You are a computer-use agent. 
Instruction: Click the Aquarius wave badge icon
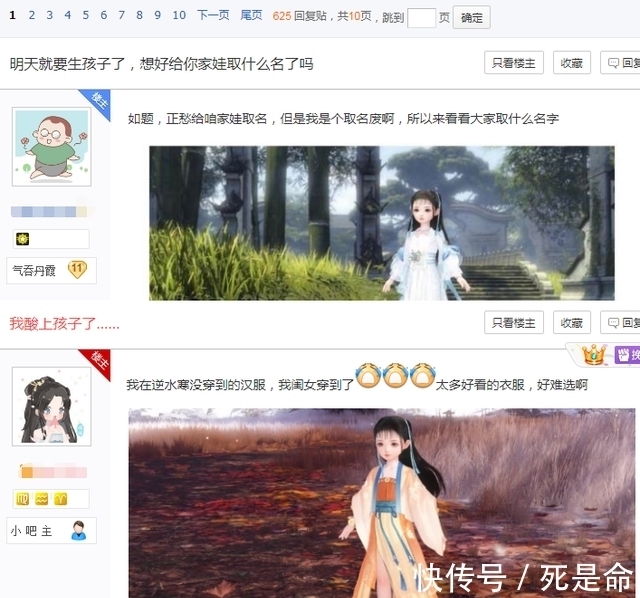point(42,499)
